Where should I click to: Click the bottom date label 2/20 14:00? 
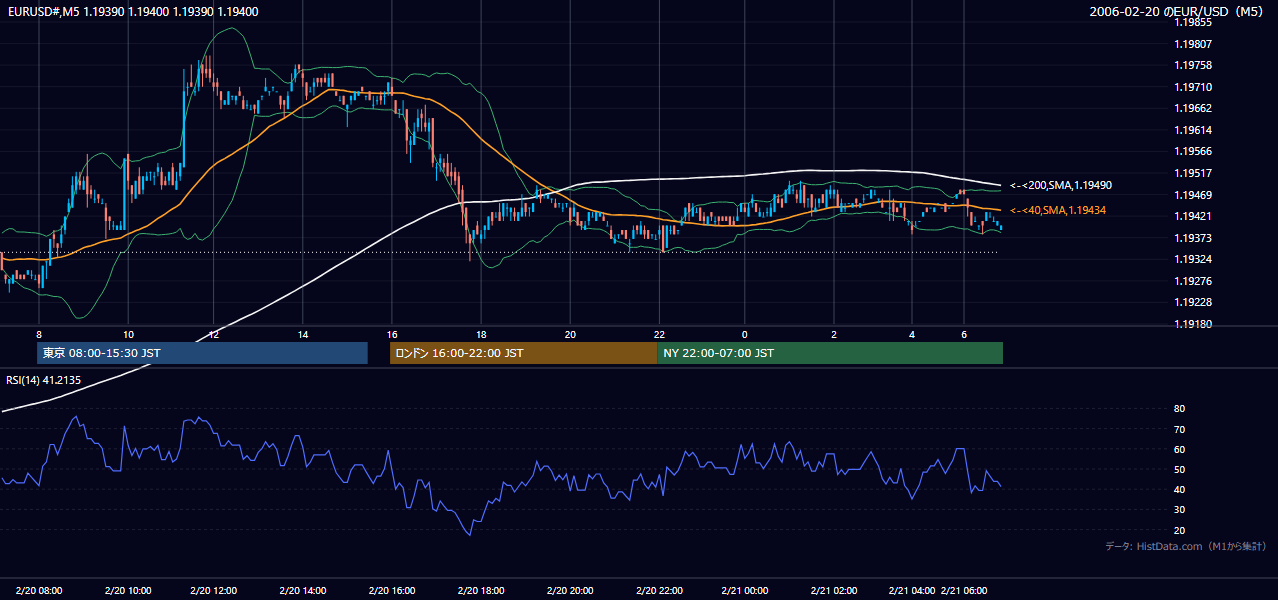(302, 591)
